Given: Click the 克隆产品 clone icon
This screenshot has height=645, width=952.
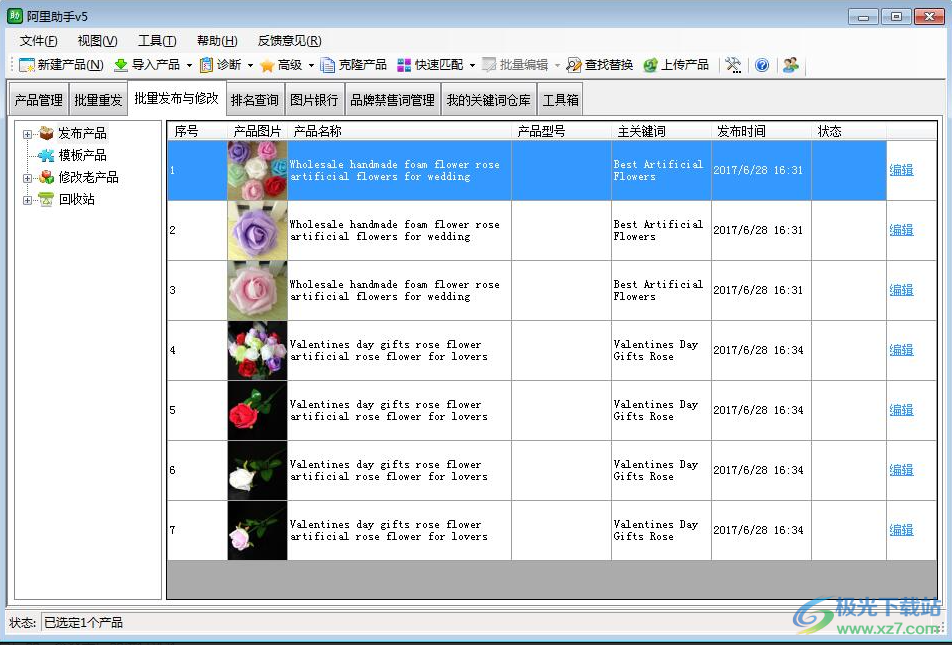Looking at the screenshot, I should coord(328,65).
